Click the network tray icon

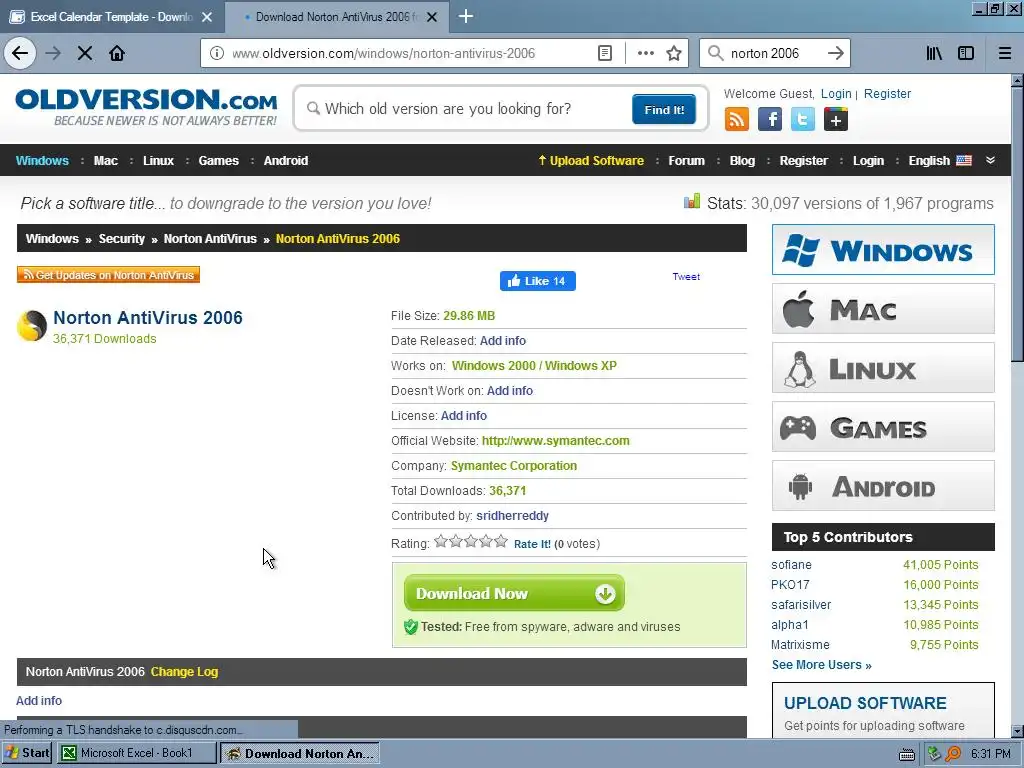pyautogui.click(x=935, y=754)
